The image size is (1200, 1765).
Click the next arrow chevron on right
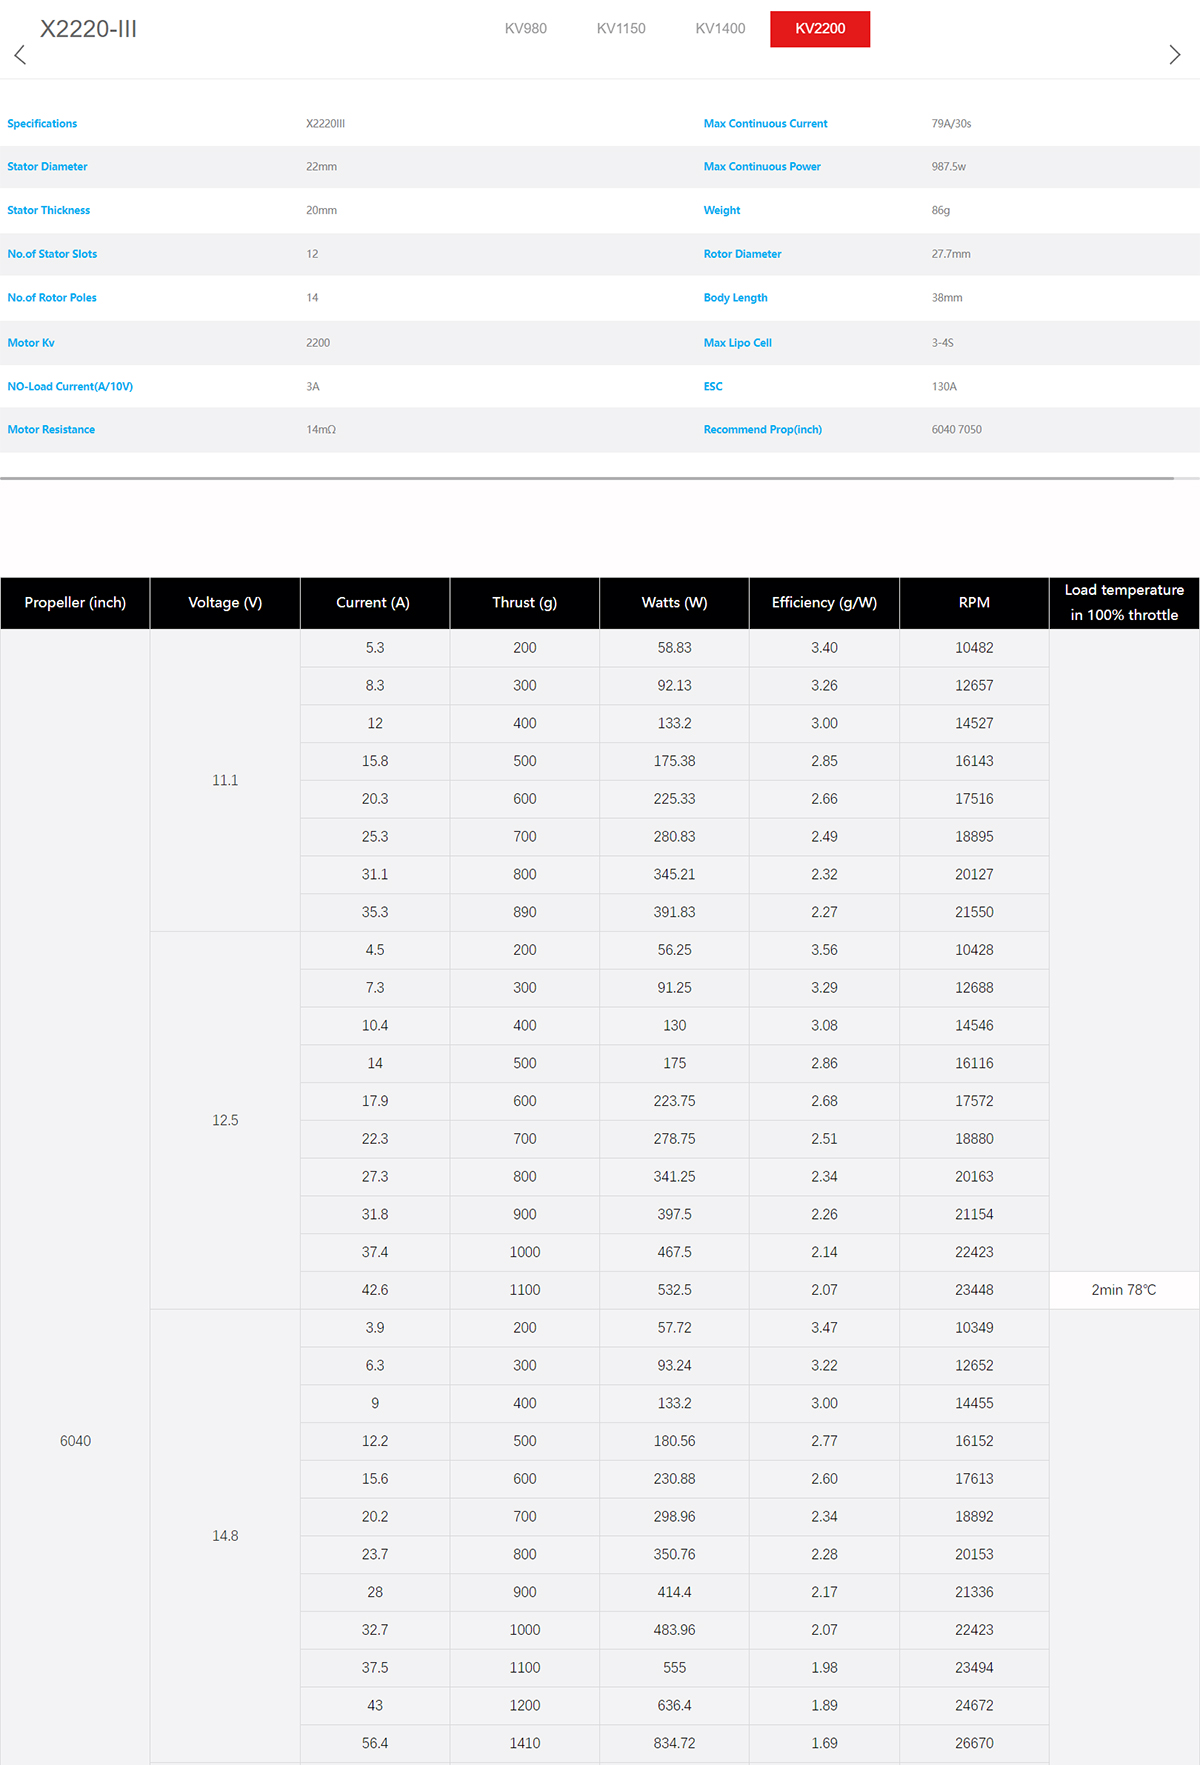1175,55
